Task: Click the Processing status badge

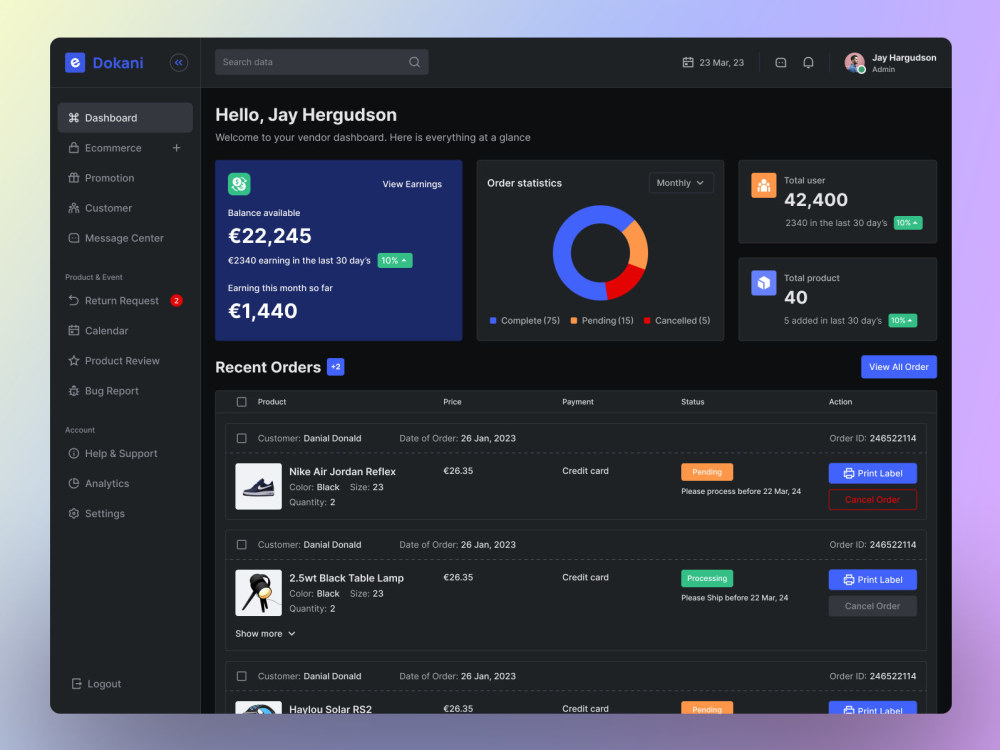Action: [707, 578]
